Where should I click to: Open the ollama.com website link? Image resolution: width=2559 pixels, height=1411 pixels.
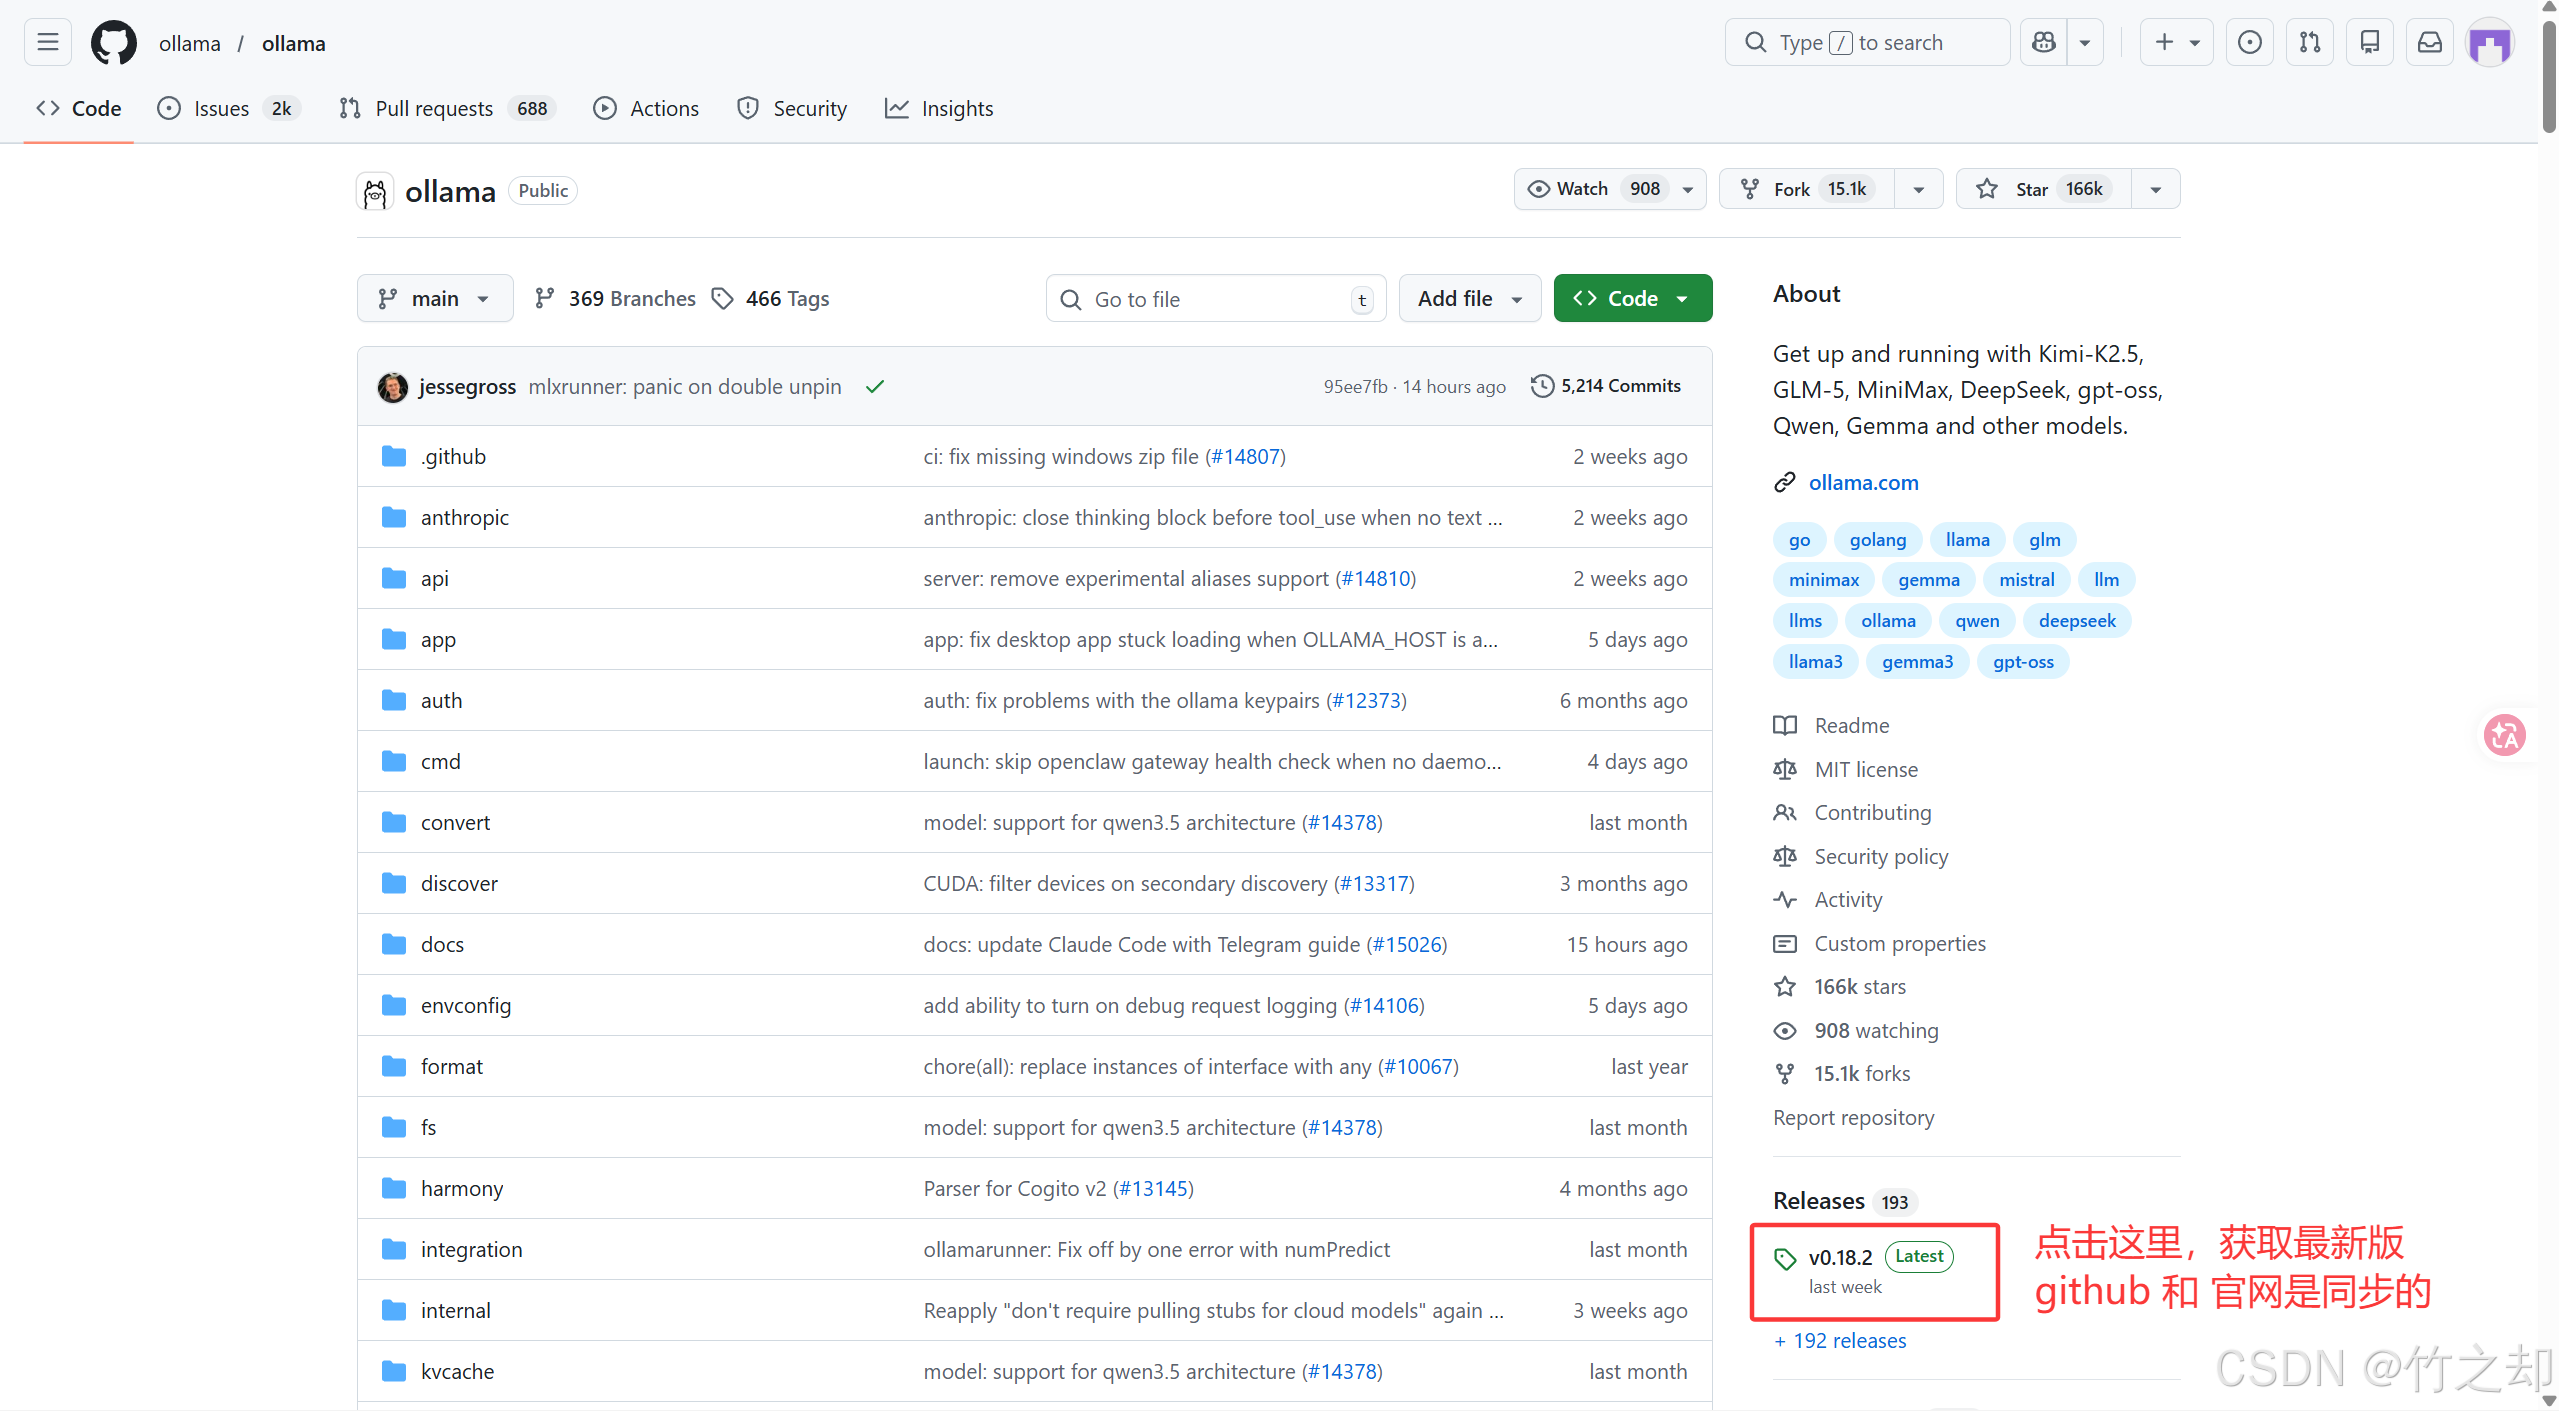[1863, 482]
